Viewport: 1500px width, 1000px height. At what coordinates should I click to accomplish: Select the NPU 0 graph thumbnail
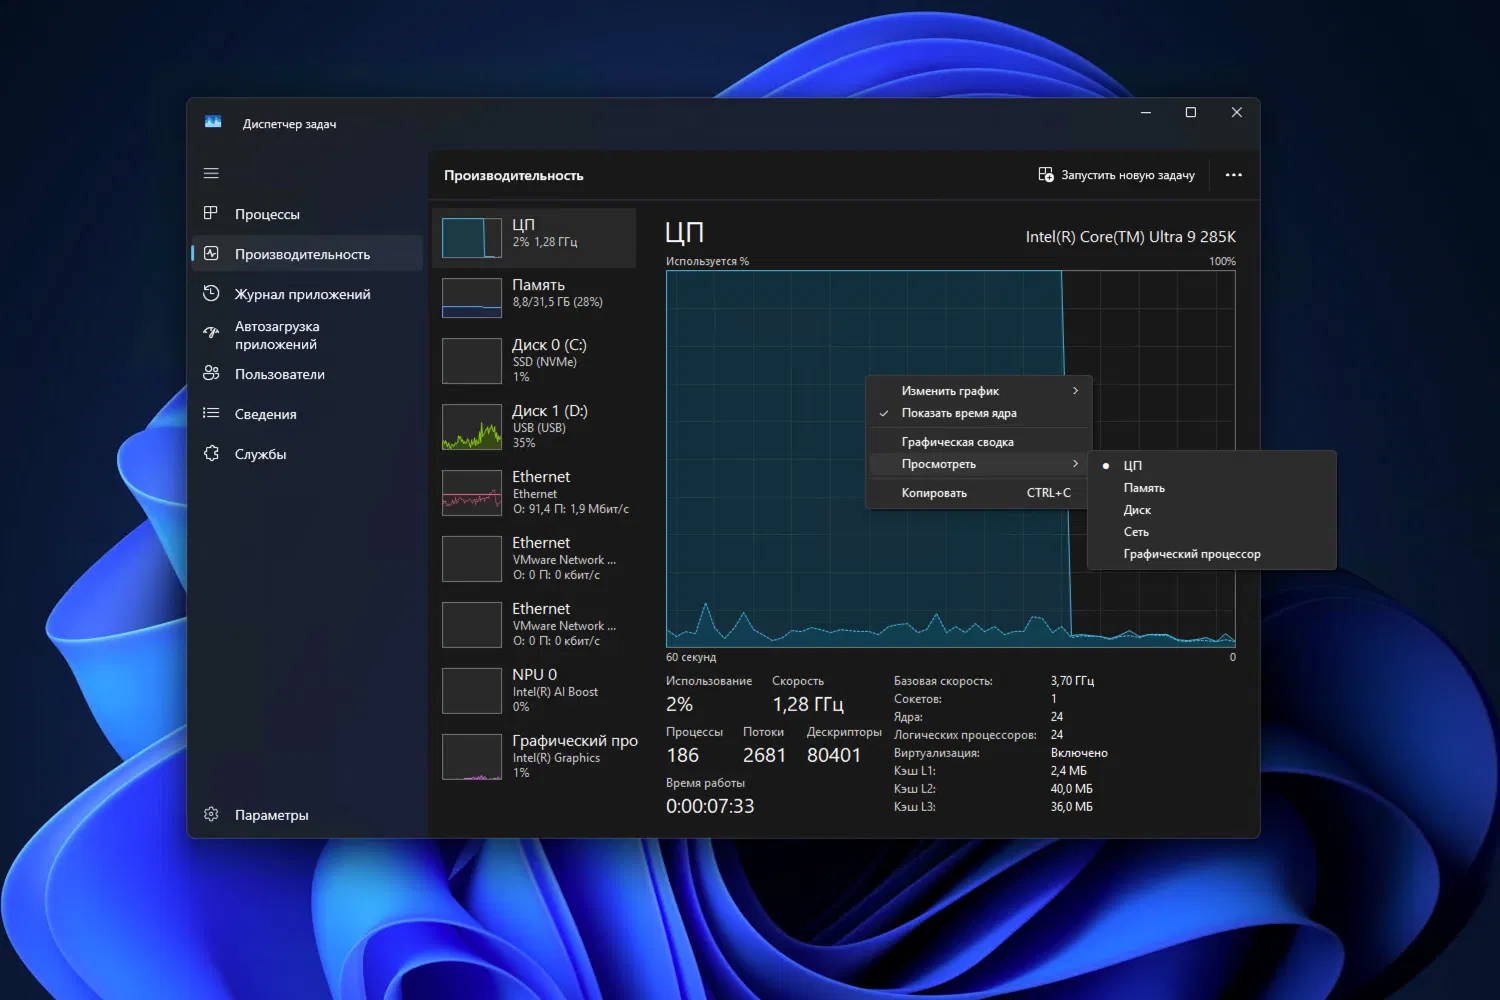(x=472, y=691)
